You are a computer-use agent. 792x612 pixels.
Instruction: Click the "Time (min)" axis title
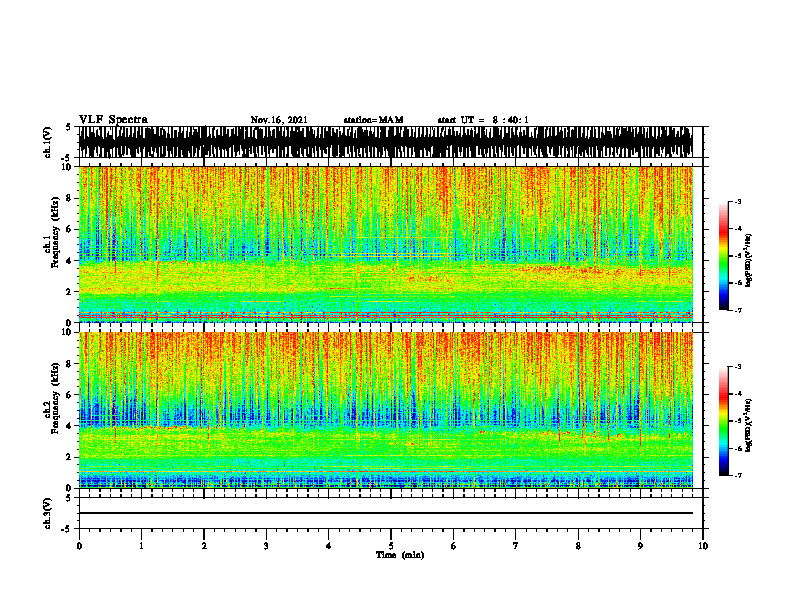coord(400,555)
